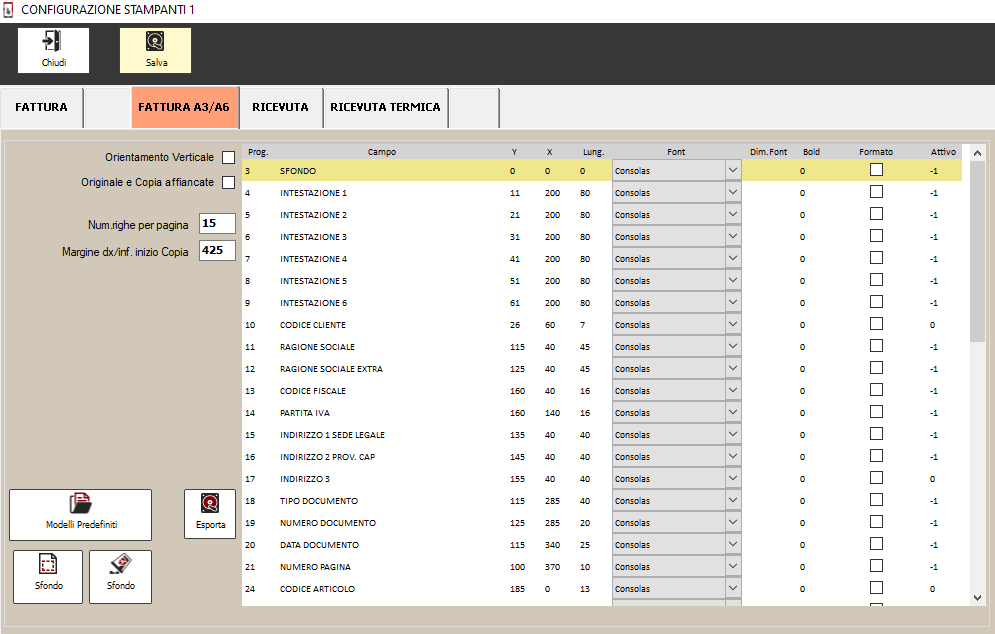Open Font dropdown for NUMERO PAGINA row

pos(733,566)
